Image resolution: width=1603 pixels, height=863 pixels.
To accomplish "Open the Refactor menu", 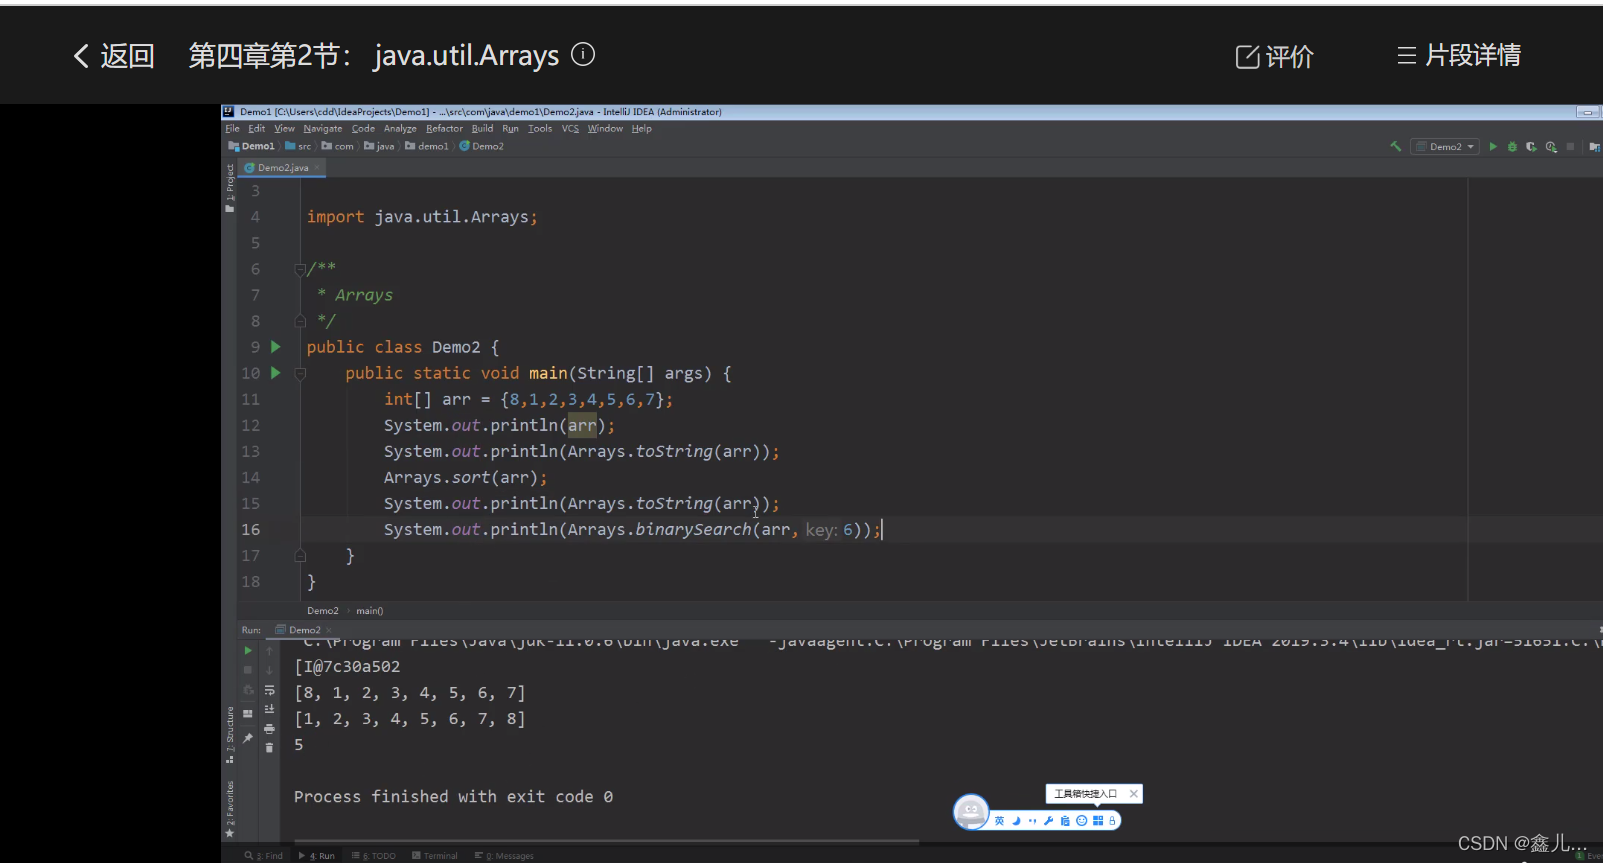I will point(444,129).
